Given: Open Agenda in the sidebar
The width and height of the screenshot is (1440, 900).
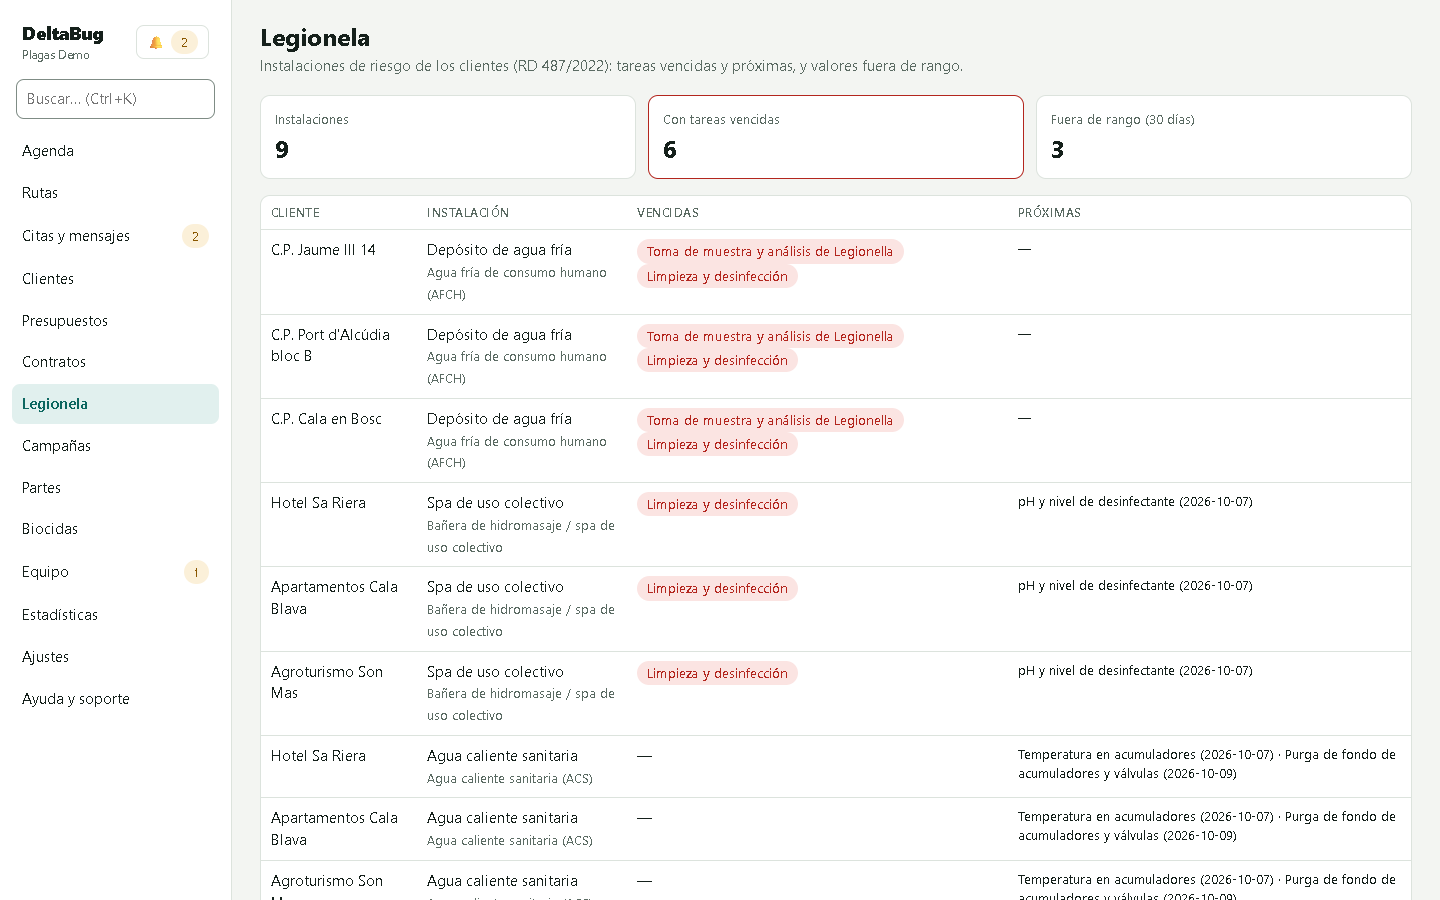Looking at the screenshot, I should click(115, 151).
